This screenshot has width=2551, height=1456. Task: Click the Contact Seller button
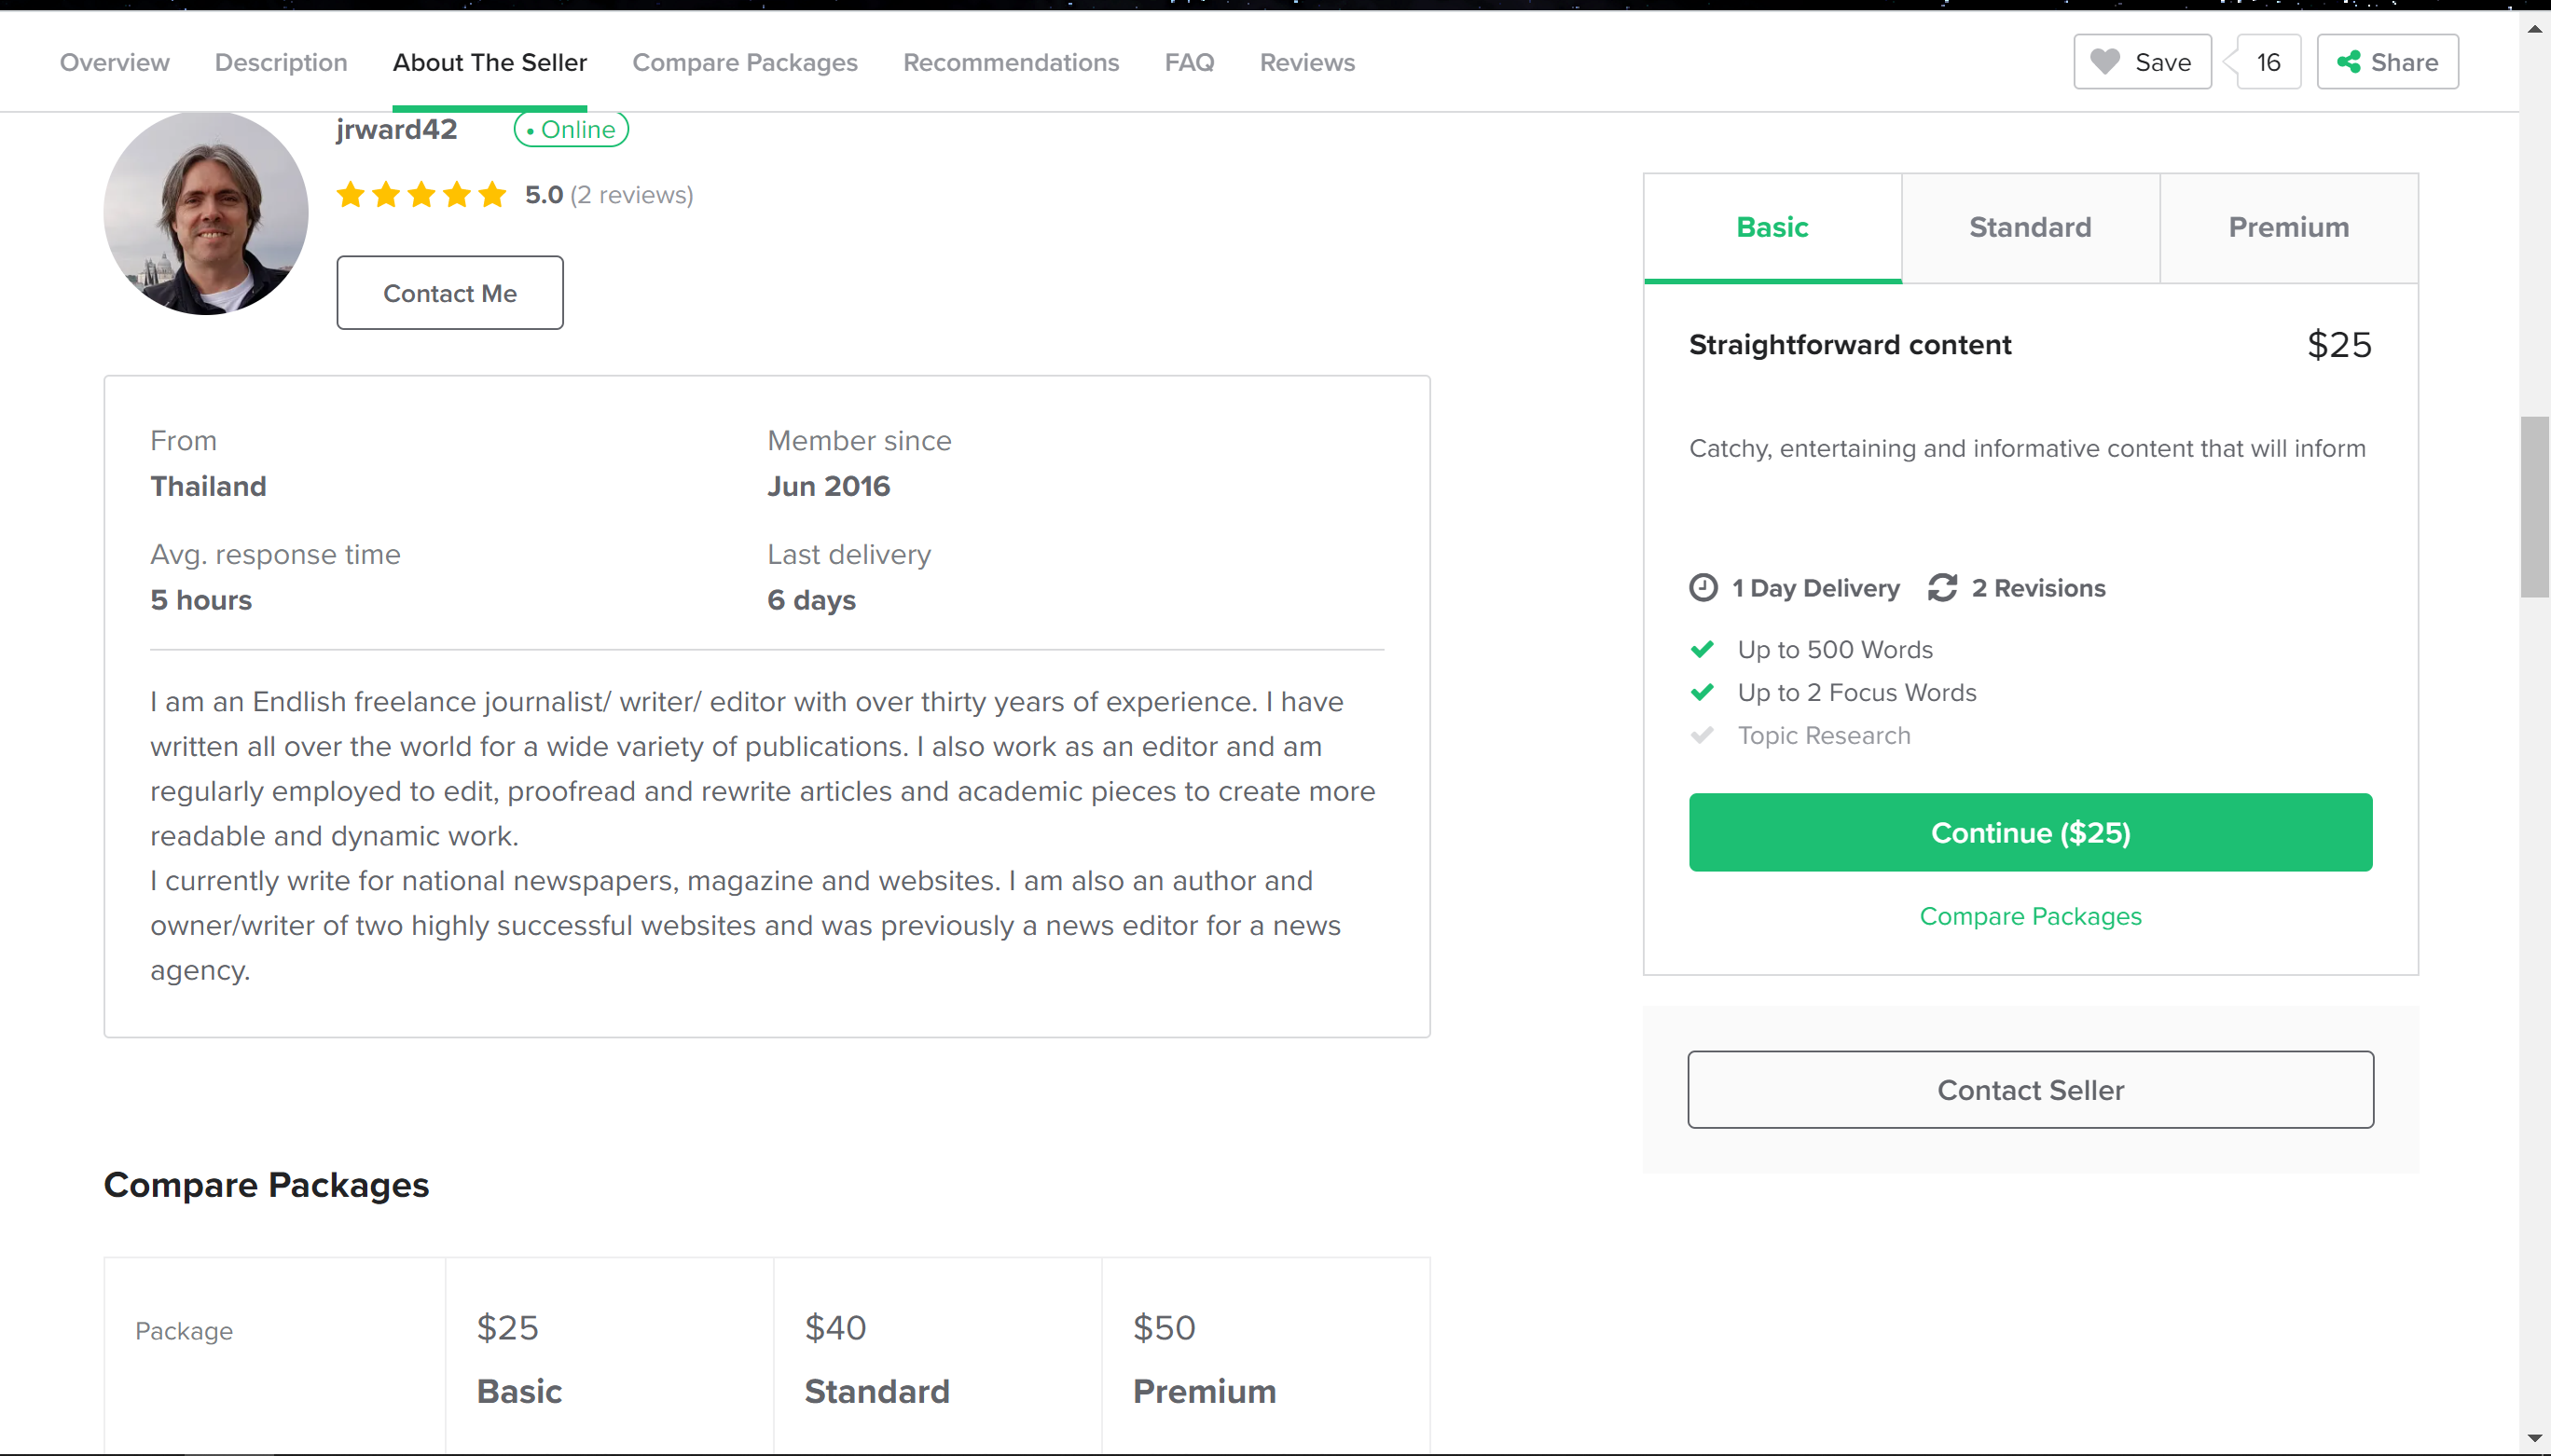point(2030,1089)
